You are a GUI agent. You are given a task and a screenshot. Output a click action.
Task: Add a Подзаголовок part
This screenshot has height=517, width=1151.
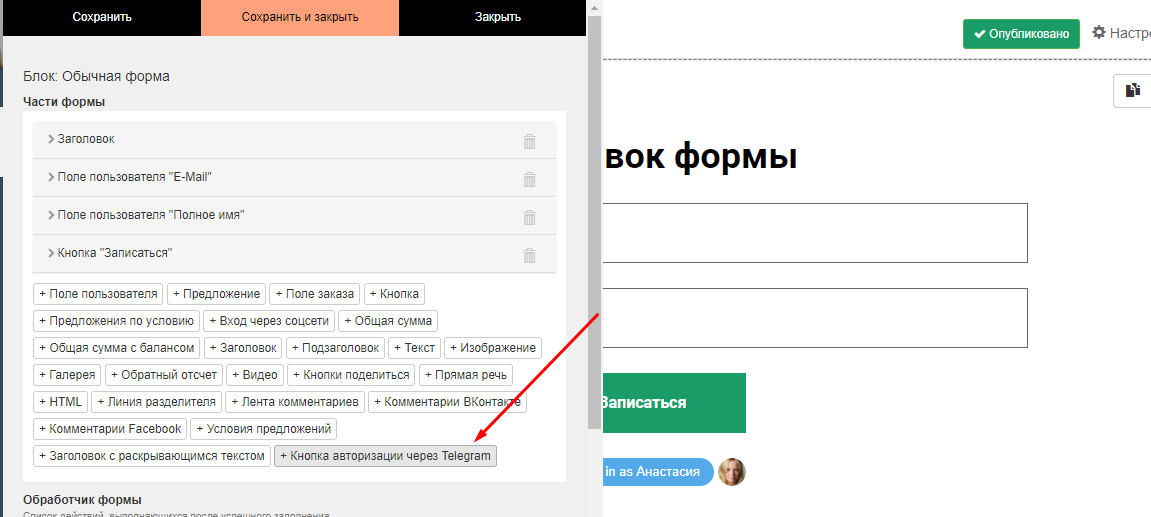[335, 347]
